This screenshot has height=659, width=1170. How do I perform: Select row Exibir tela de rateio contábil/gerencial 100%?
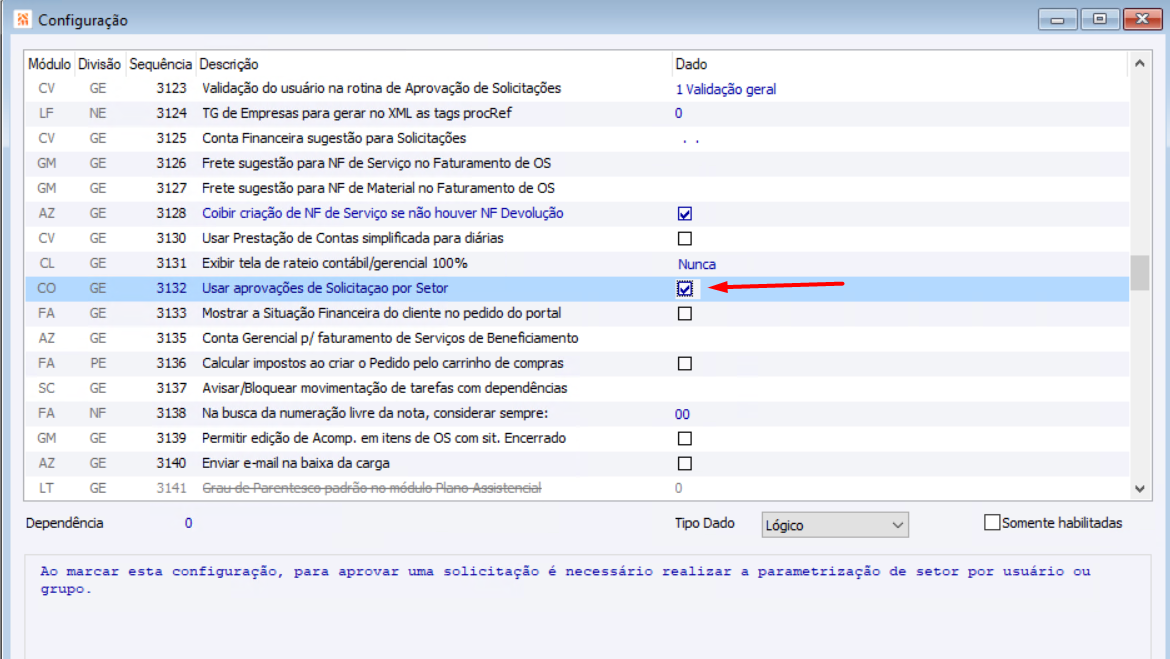pyautogui.click(x=577, y=263)
